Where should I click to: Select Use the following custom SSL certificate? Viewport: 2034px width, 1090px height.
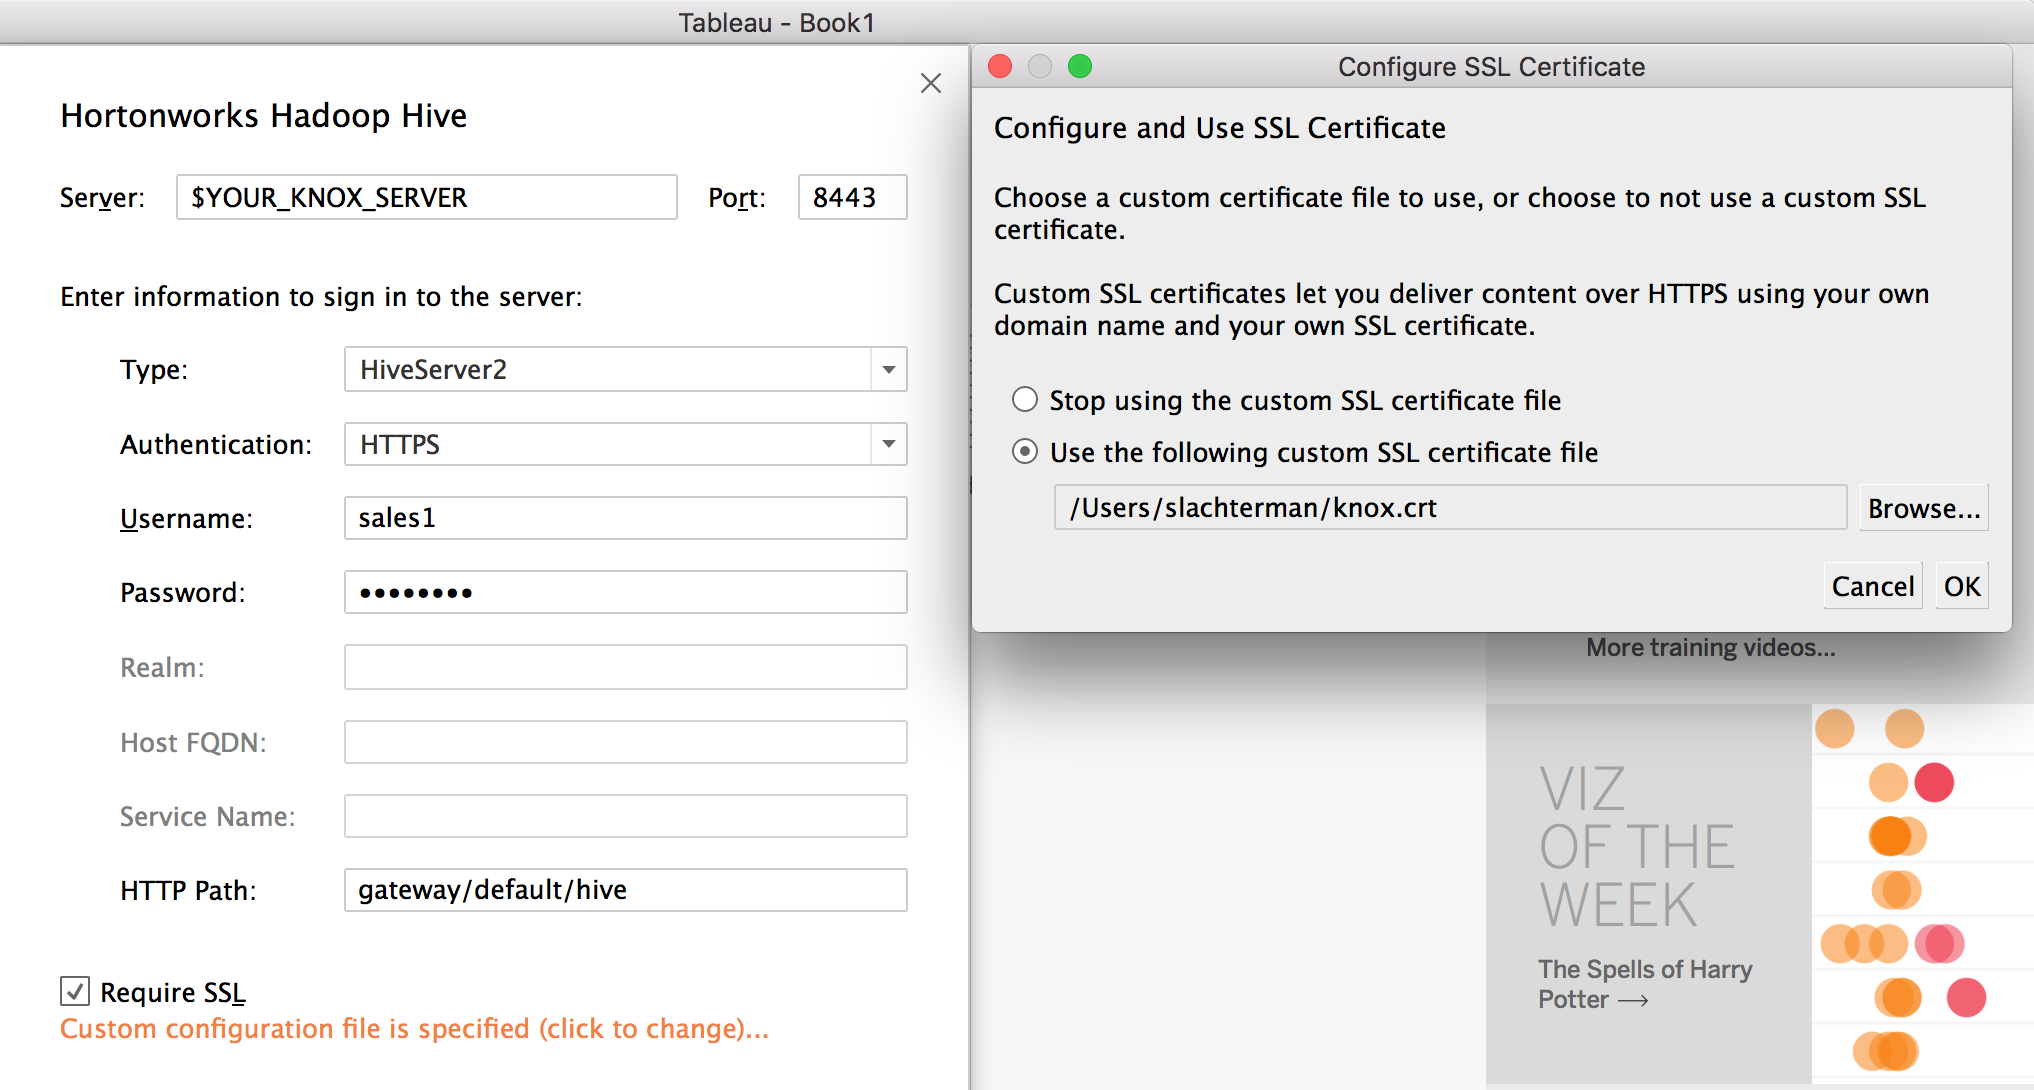1025,452
